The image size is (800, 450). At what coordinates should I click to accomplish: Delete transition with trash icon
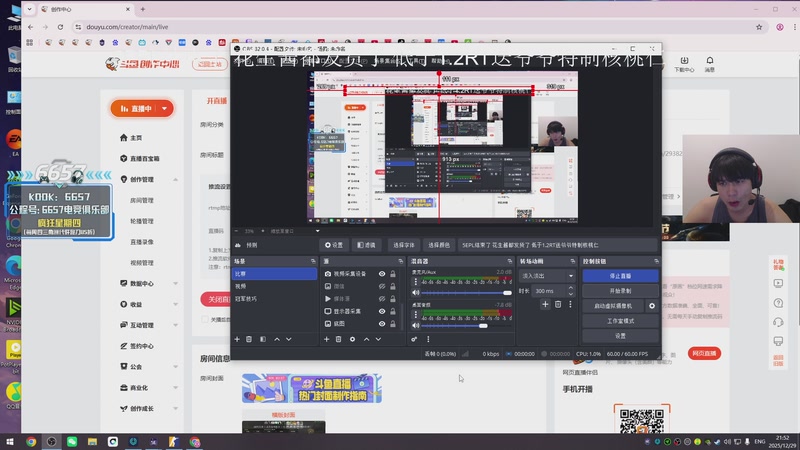click(558, 305)
